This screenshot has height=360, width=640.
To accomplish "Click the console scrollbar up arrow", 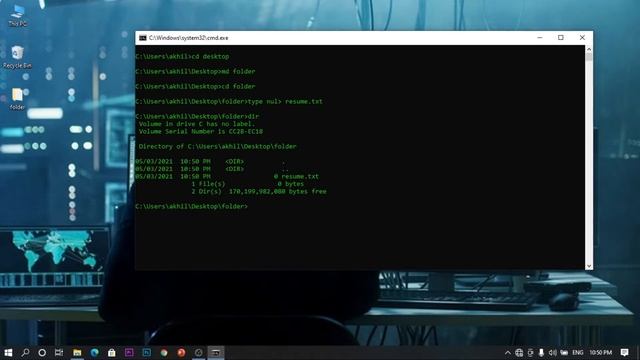I will click(589, 49).
